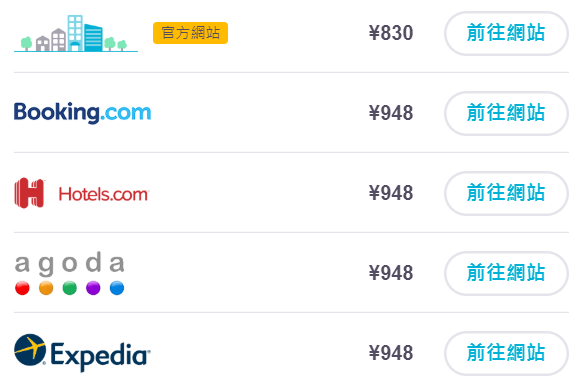The image size is (586, 387).
Task: Open Expedia via its 前往網站 button
Action: click(506, 353)
